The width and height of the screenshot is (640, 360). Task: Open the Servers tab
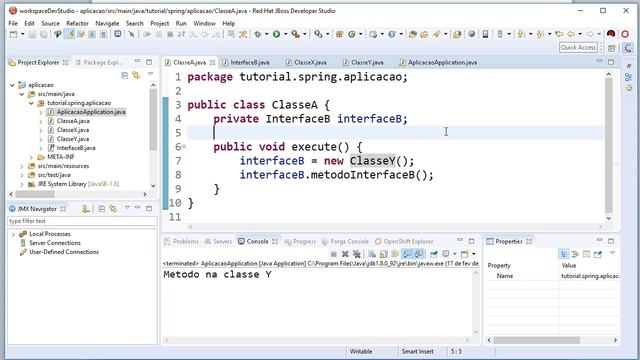218,242
